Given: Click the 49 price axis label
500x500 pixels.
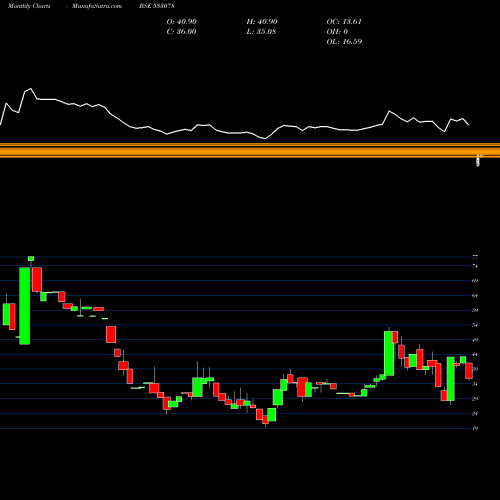Looking at the screenshot, I should point(475,340).
